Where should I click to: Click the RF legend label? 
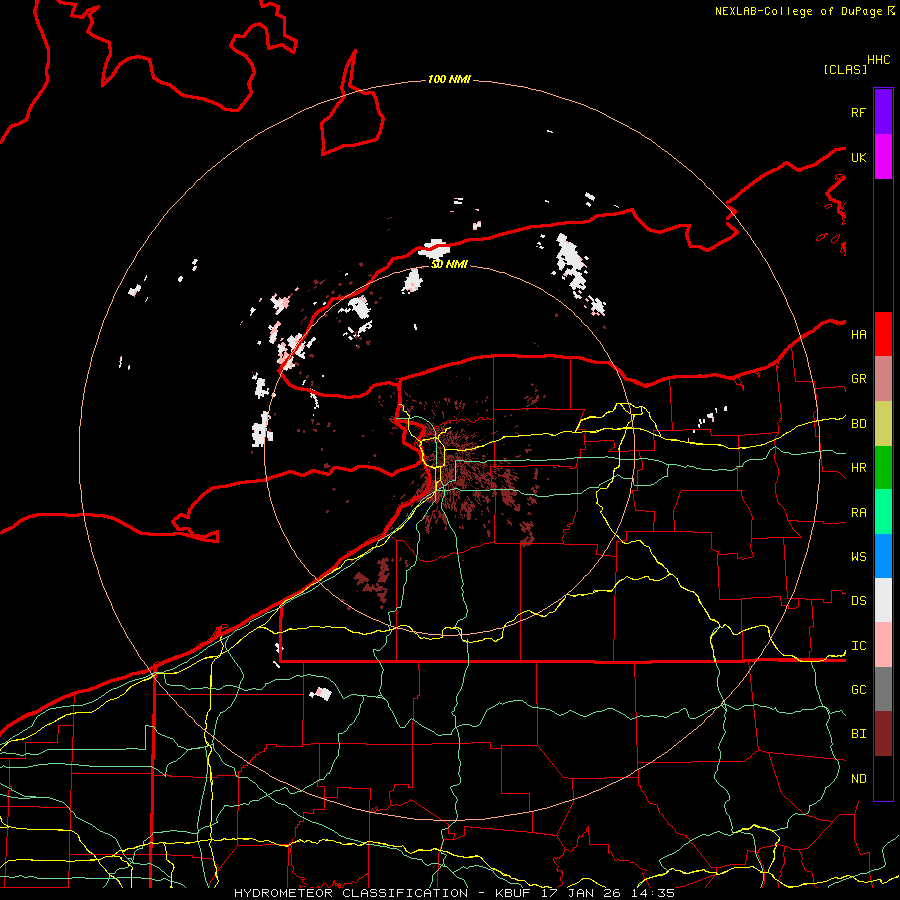click(x=858, y=112)
